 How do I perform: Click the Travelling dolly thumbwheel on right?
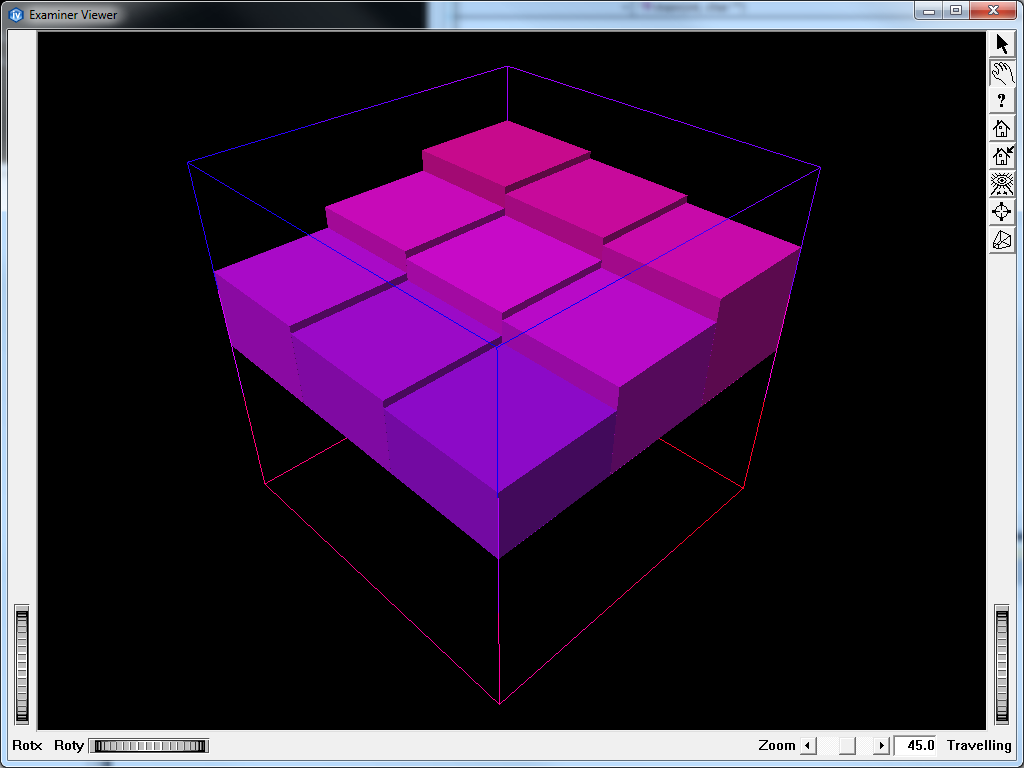pos(1003,664)
